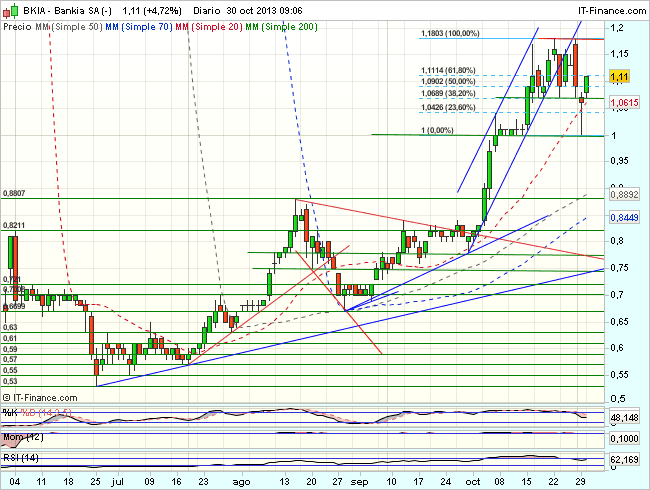The image size is (650, 490).
Task: Click the 0,8892 moving average value tag
Action: (x=624, y=194)
